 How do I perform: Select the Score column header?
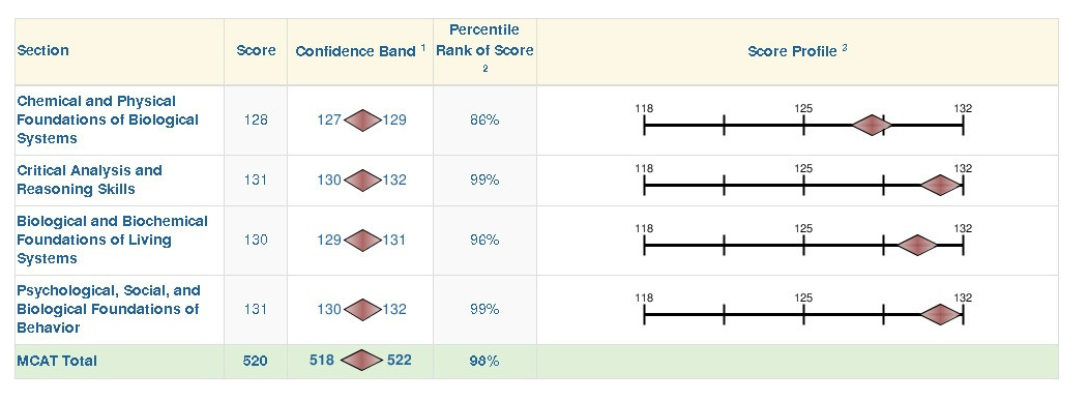click(x=256, y=51)
